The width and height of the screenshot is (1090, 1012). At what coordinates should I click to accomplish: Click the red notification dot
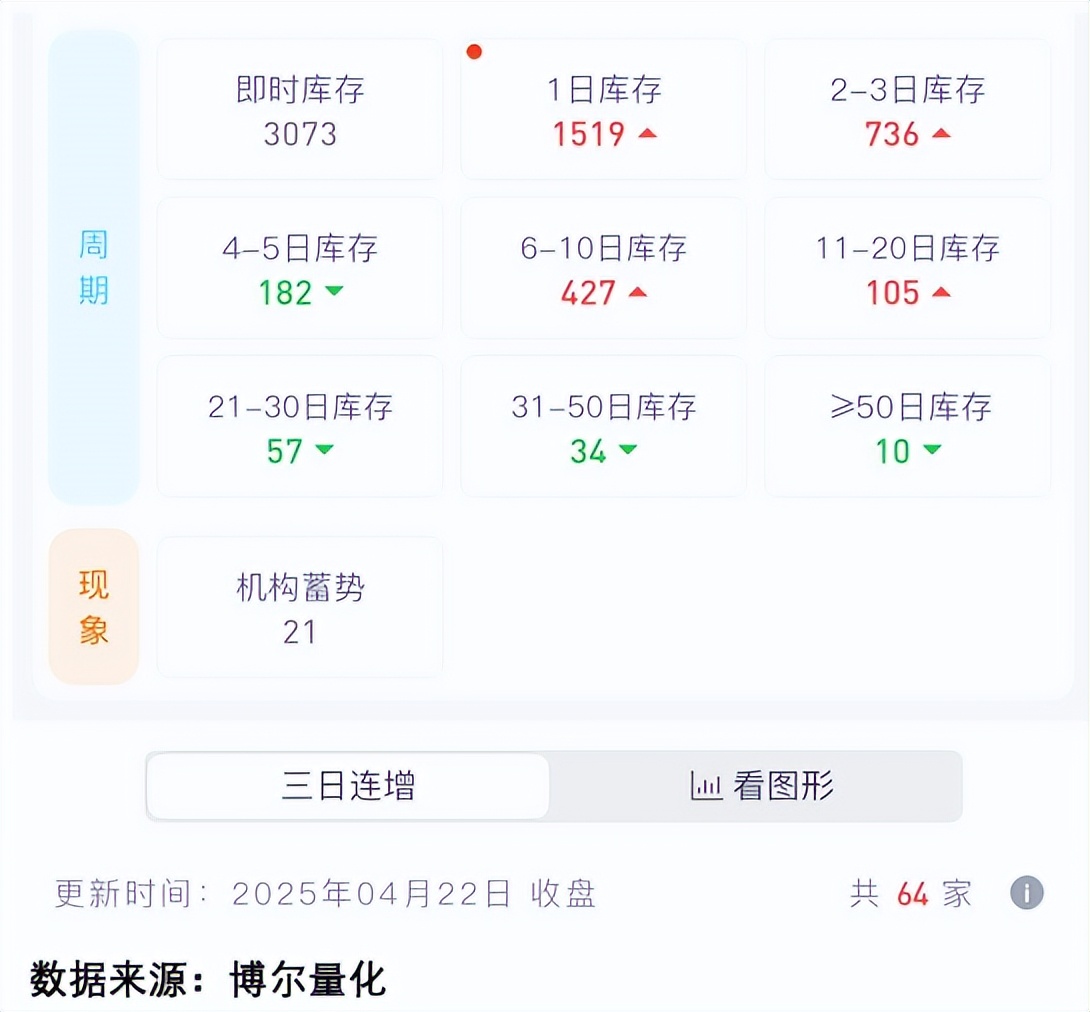pos(474,51)
